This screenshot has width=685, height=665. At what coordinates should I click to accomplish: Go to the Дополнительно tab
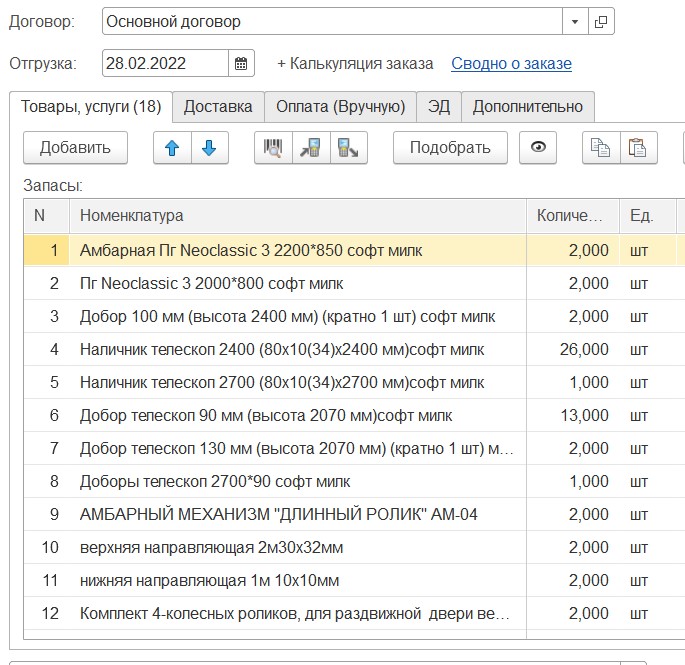click(x=527, y=107)
